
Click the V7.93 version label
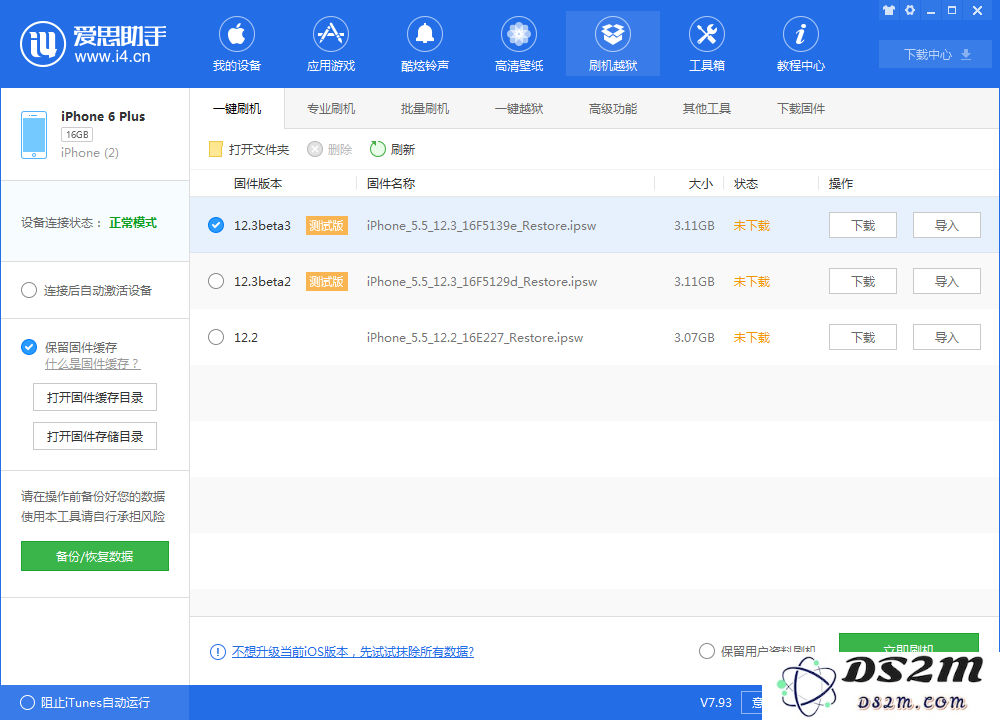(716, 703)
